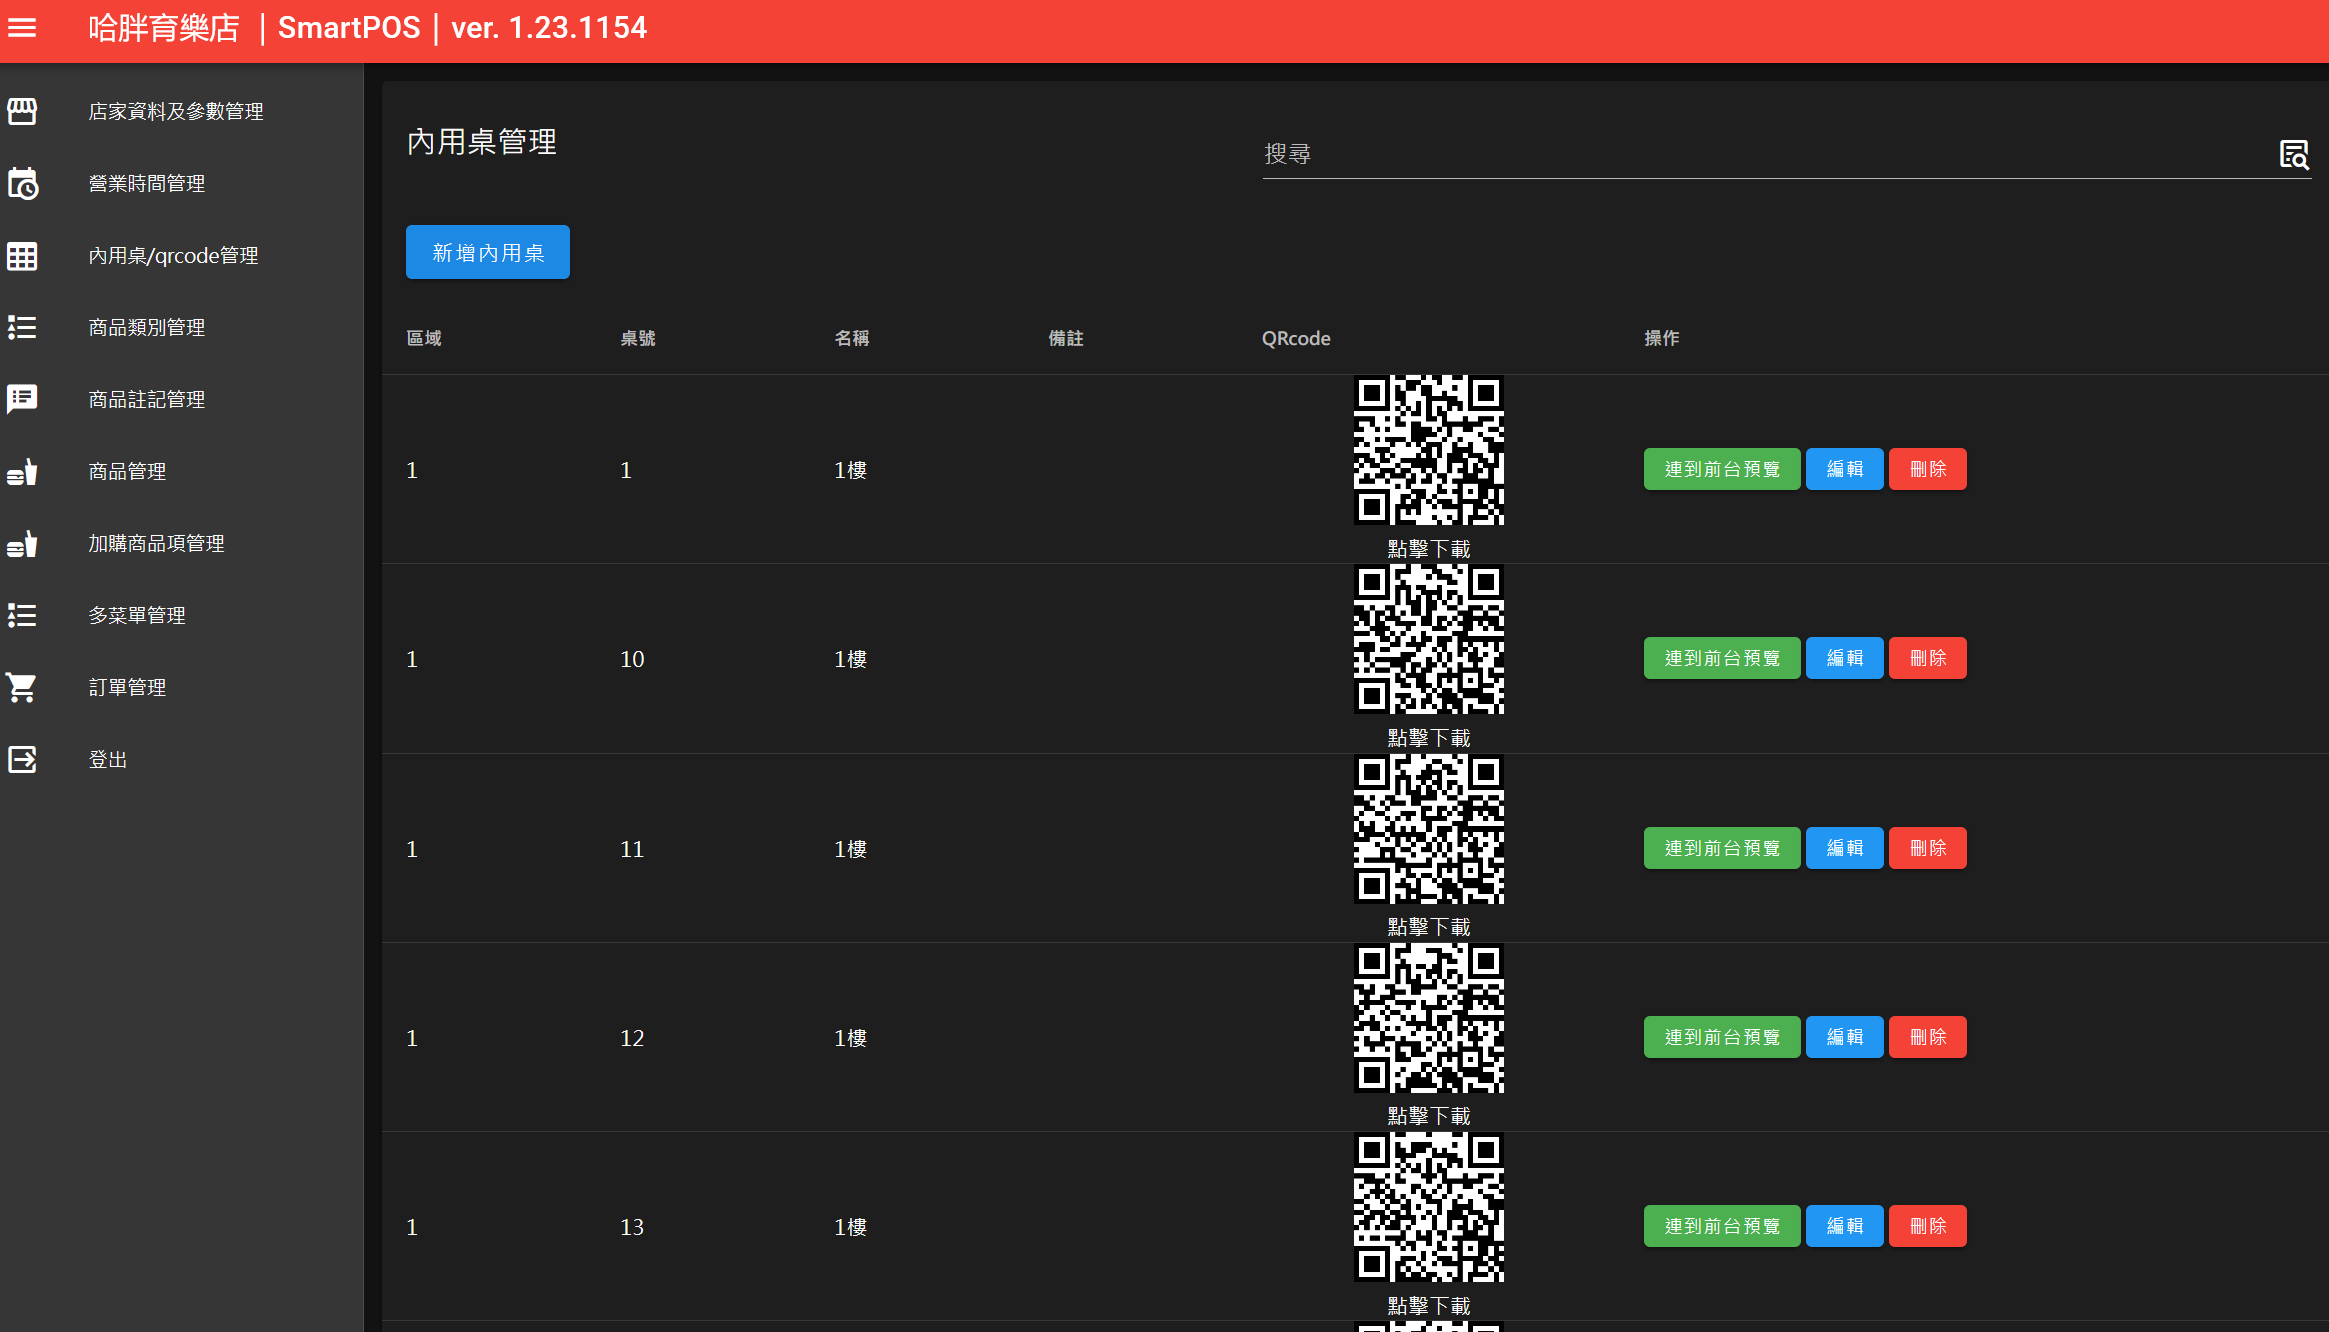Click the 新增內用桌 button
This screenshot has height=1332, width=2329.
(488, 252)
